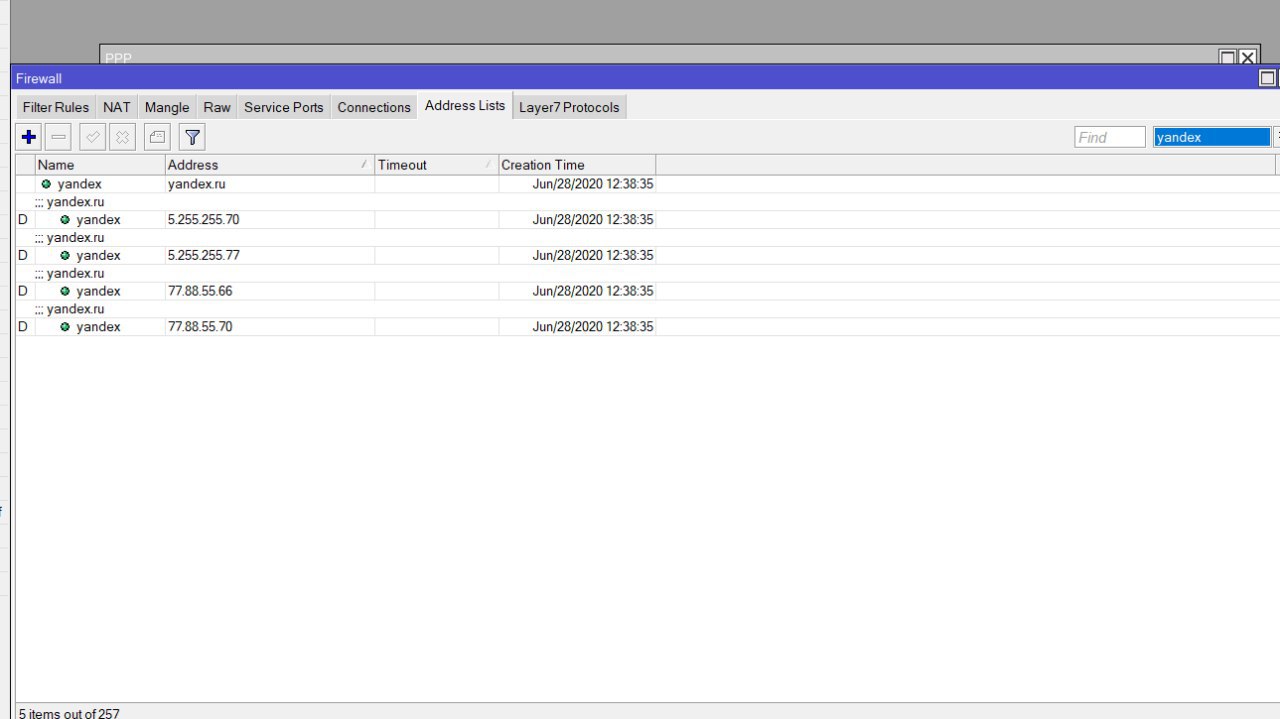
Task: Select row with address 5.255.255.70
Action: (x=646, y=220)
